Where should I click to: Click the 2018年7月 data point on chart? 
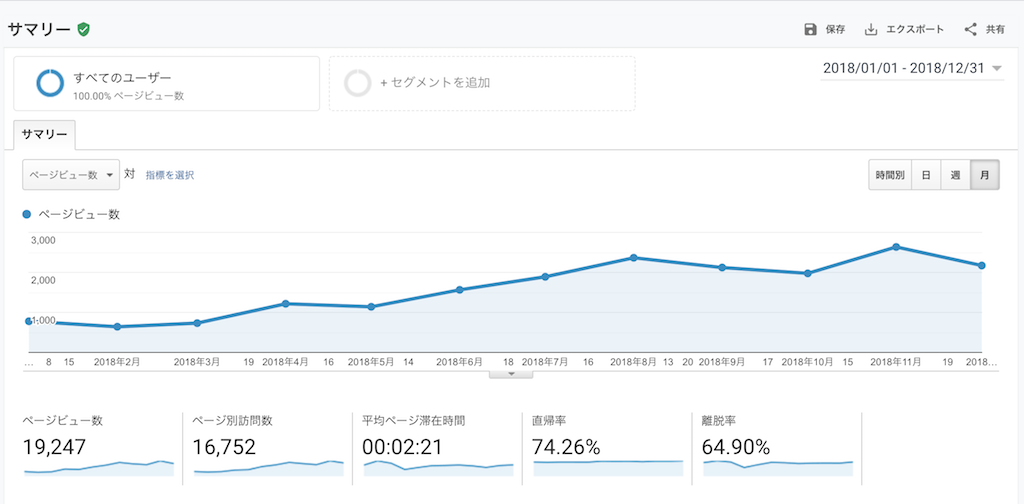point(545,277)
